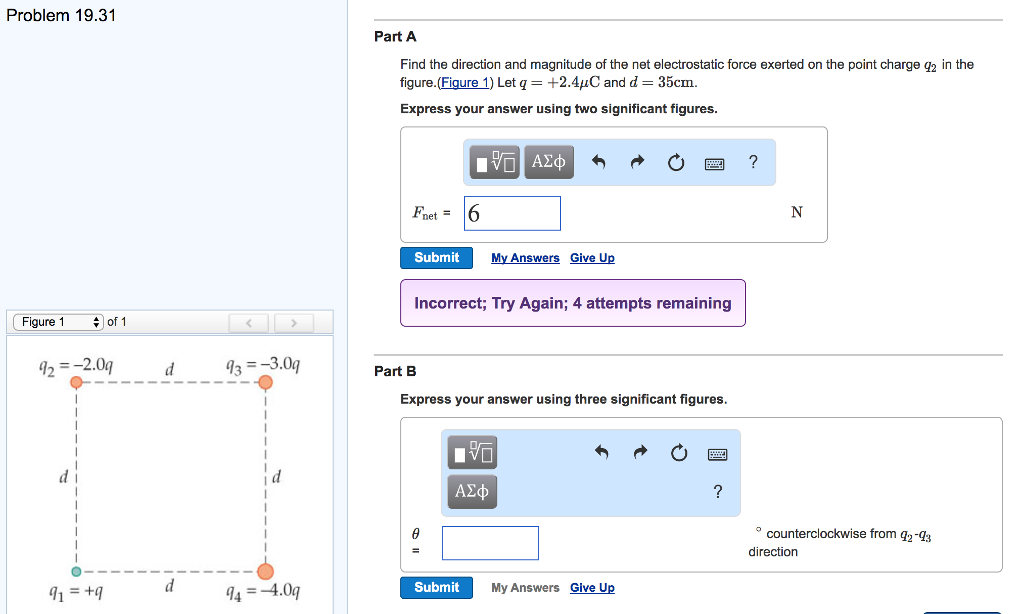
Task: Open the Figure 1 link in the problem text
Action: (x=466, y=83)
